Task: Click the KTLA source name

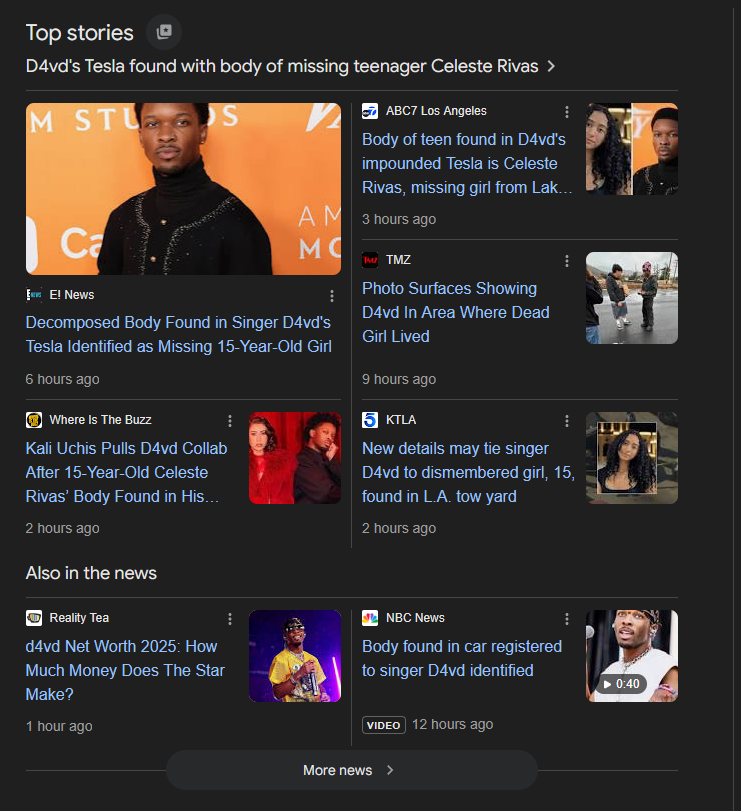Action: point(401,420)
